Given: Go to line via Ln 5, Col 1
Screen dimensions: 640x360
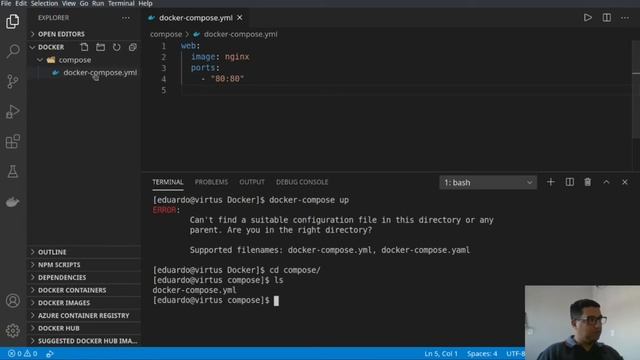Looking at the screenshot, I should [x=441, y=353].
